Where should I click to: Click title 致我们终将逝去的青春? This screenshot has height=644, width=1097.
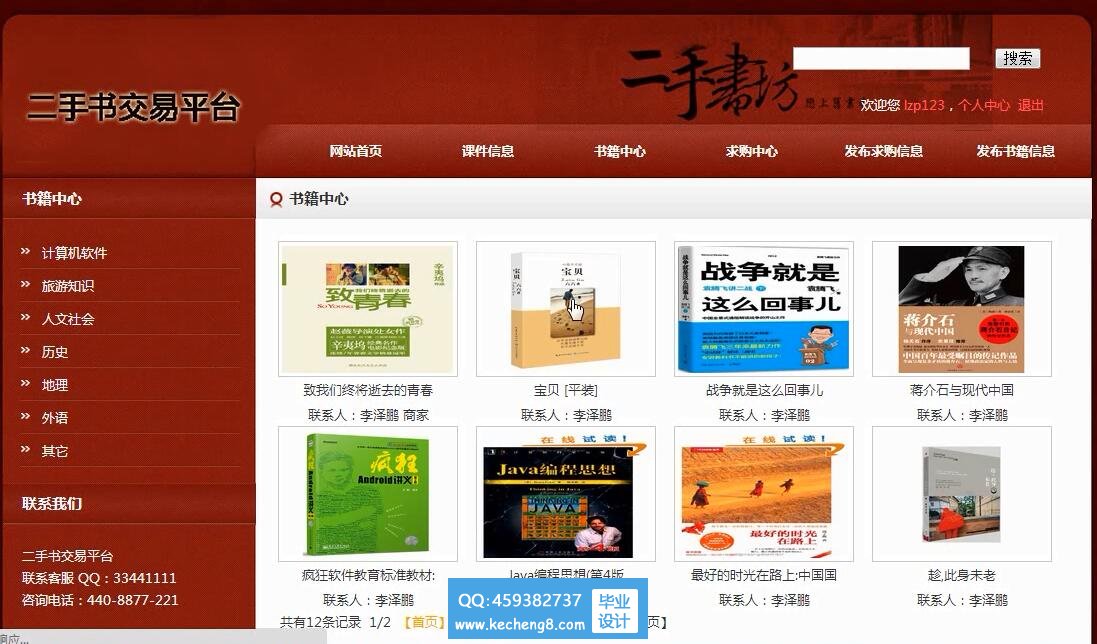click(368, 390)
